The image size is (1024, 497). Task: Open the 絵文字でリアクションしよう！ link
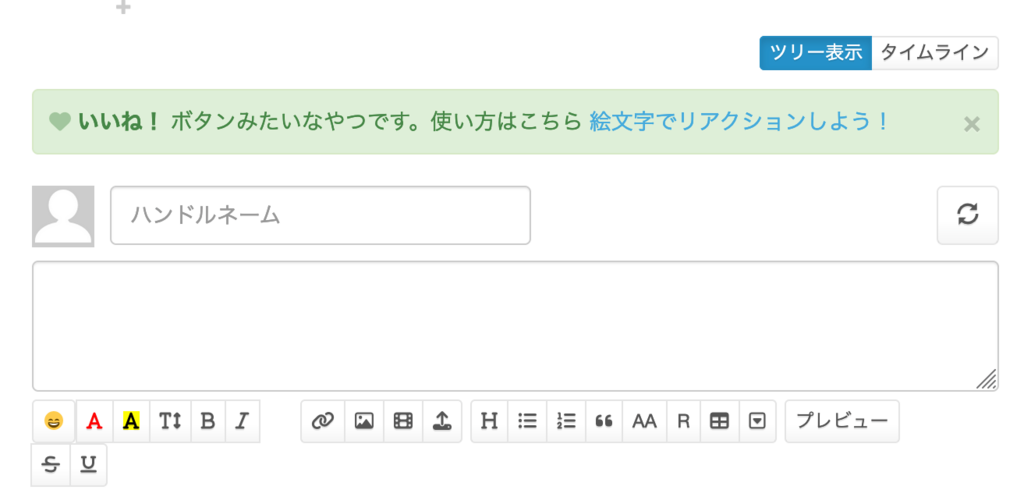(739, 121)
